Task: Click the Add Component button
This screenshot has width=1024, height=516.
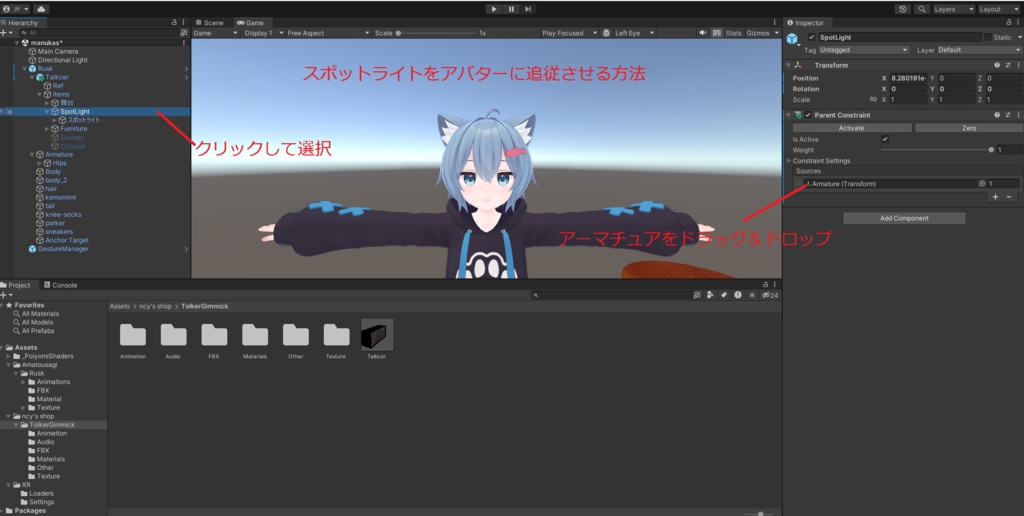Action: click(904, 218)
